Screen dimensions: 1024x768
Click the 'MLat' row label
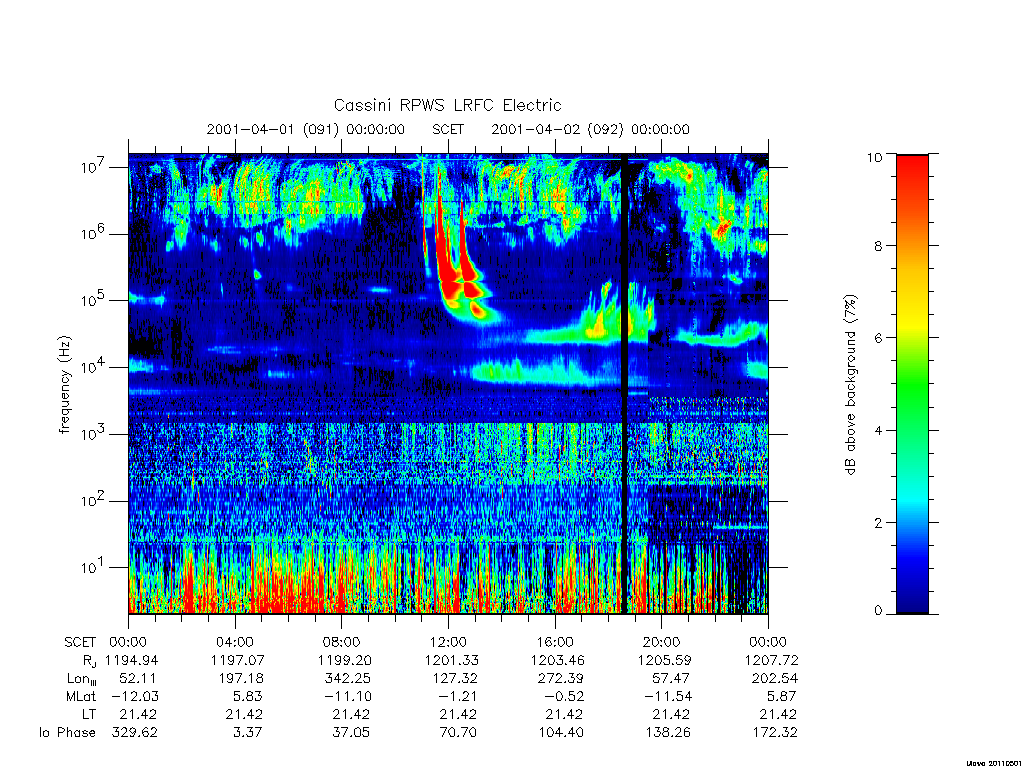coord(80,696)
